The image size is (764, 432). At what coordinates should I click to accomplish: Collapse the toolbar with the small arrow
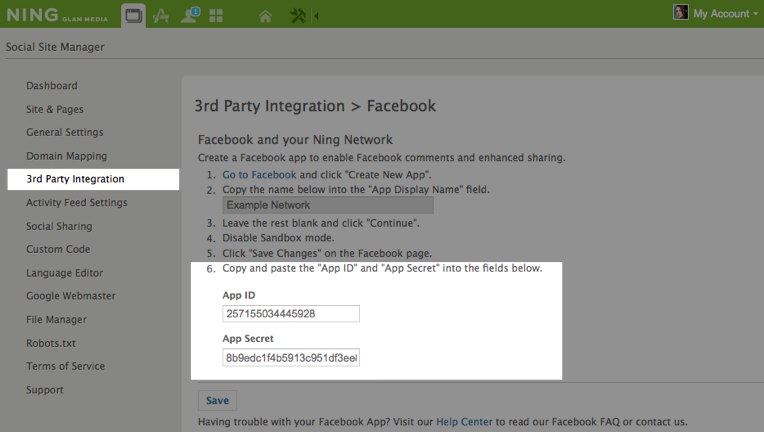click(x=316, y=16)
